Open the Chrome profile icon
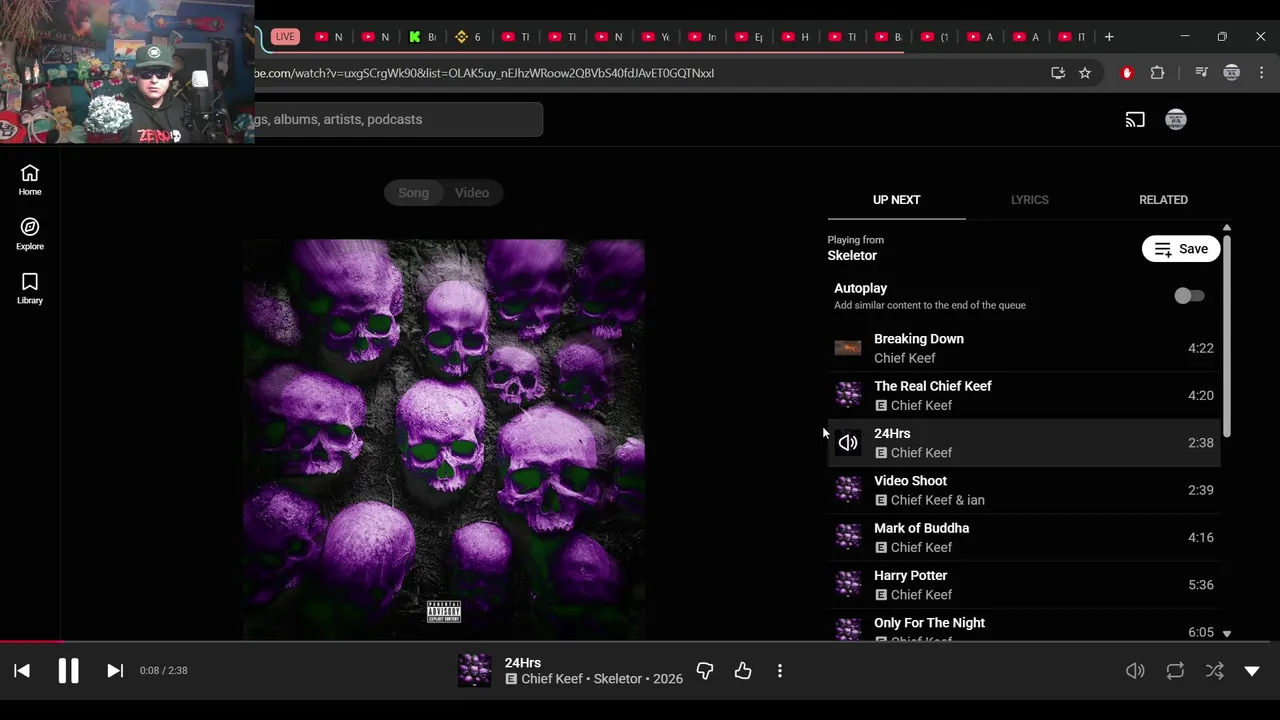This screenshot has width=1280, height=720. [1232, 73]
